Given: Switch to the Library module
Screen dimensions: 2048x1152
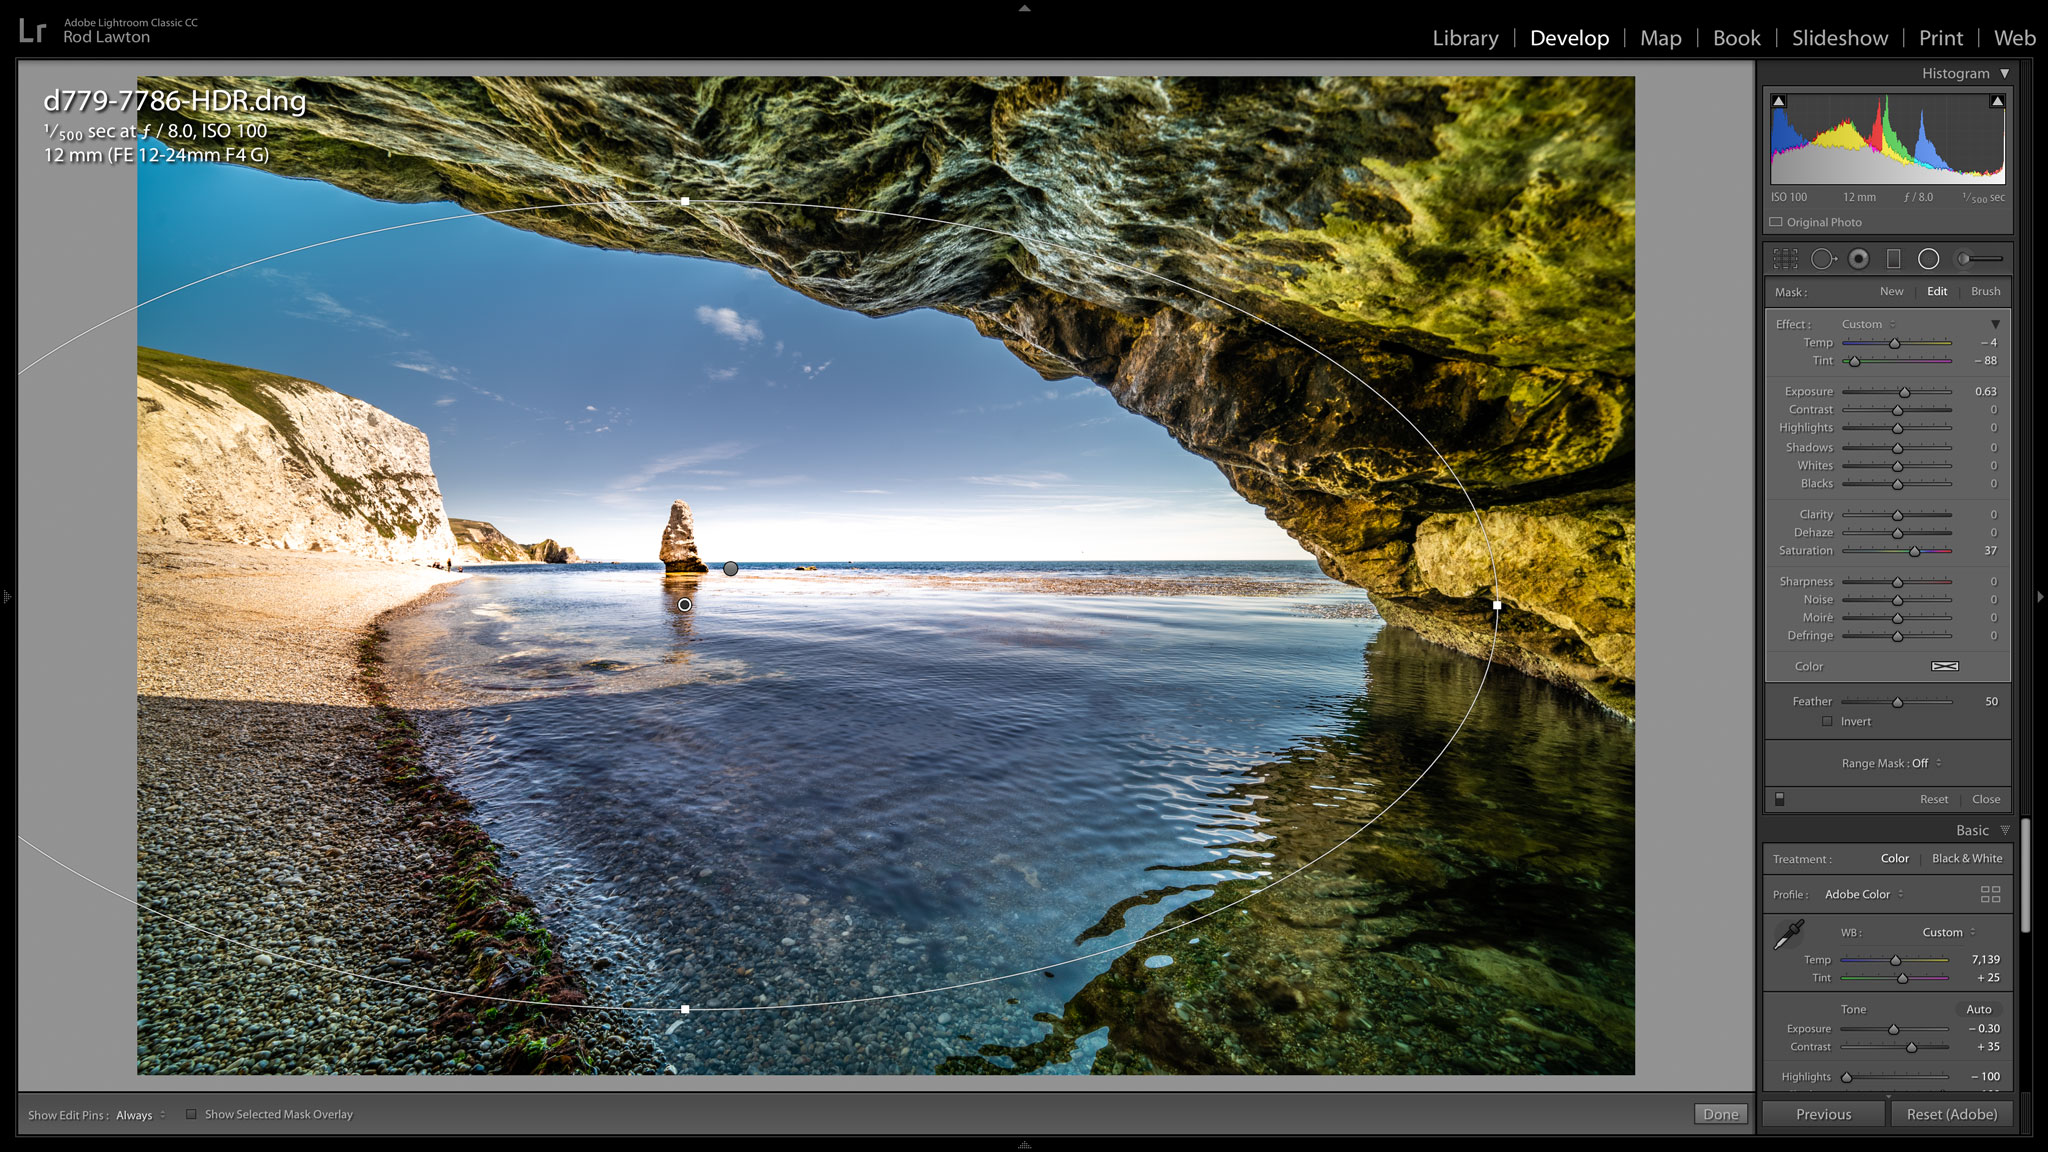Looking at the screenshot, I should pos(1464,38).
